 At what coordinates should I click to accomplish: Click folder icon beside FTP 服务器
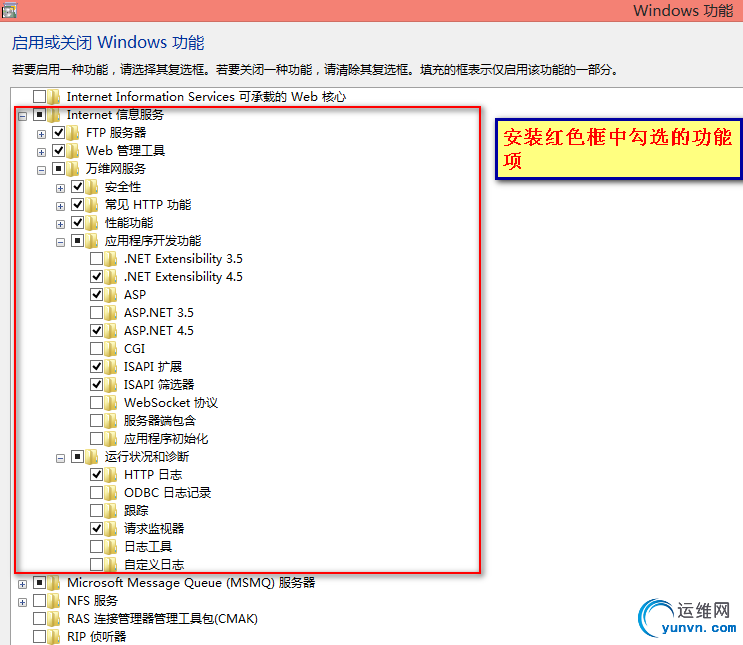tap(72, 133)
